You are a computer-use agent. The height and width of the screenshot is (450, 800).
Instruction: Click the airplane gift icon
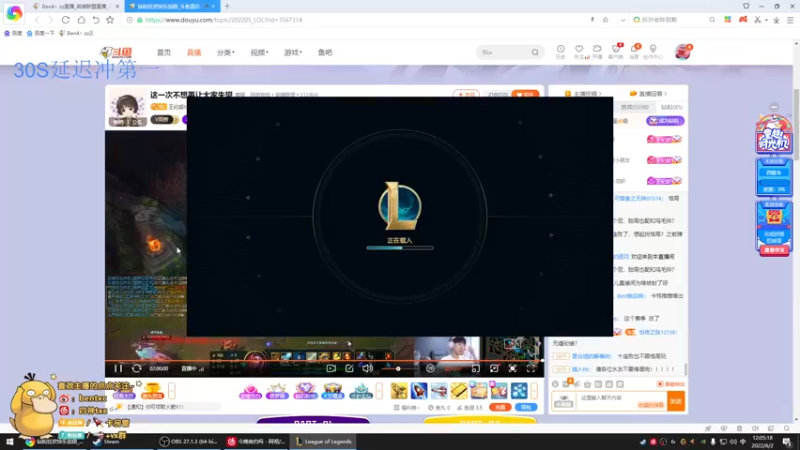[439, 391]
